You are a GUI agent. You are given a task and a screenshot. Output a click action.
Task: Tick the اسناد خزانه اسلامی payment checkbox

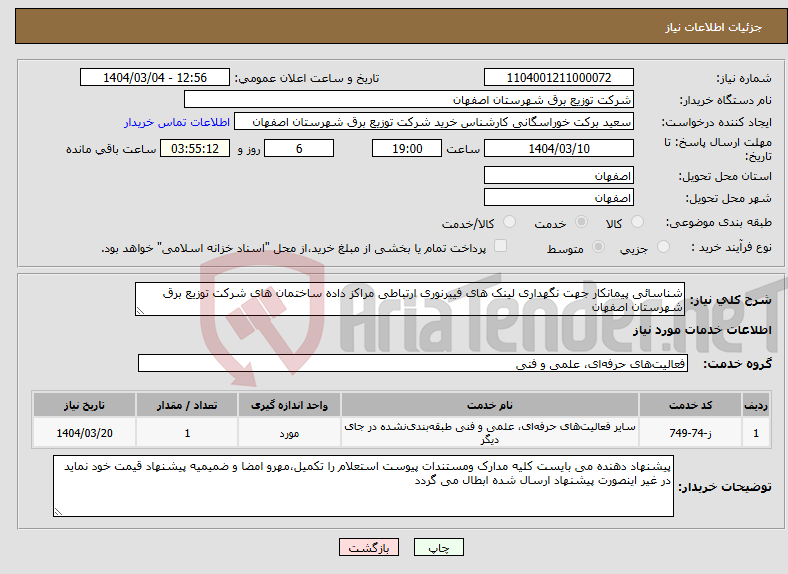click(x=501, y=246)
